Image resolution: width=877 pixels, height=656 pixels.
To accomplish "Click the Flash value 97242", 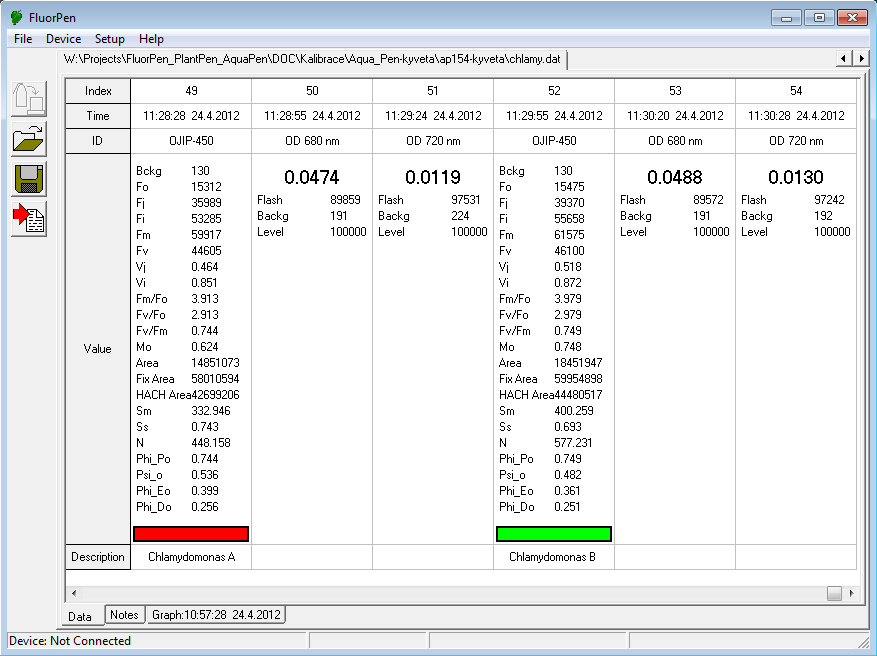I will [829, 200].
